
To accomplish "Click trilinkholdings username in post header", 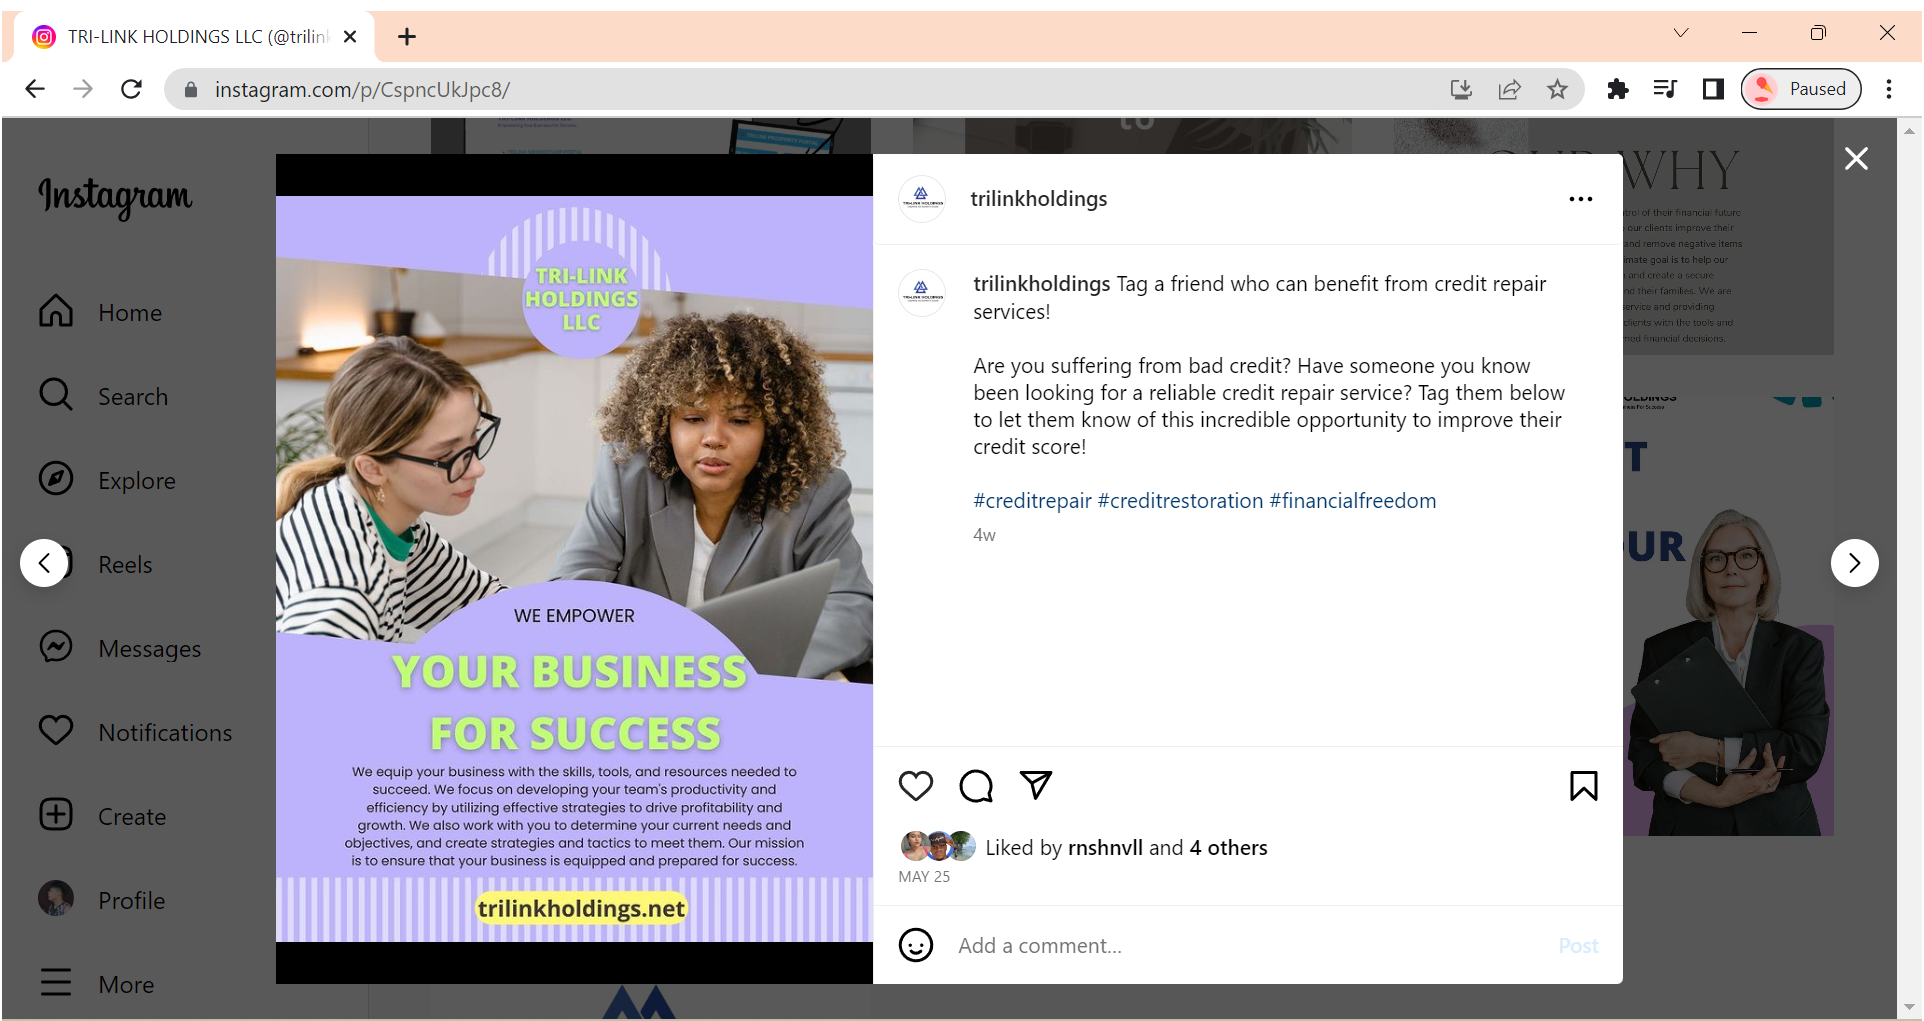I will point(1038,199).
